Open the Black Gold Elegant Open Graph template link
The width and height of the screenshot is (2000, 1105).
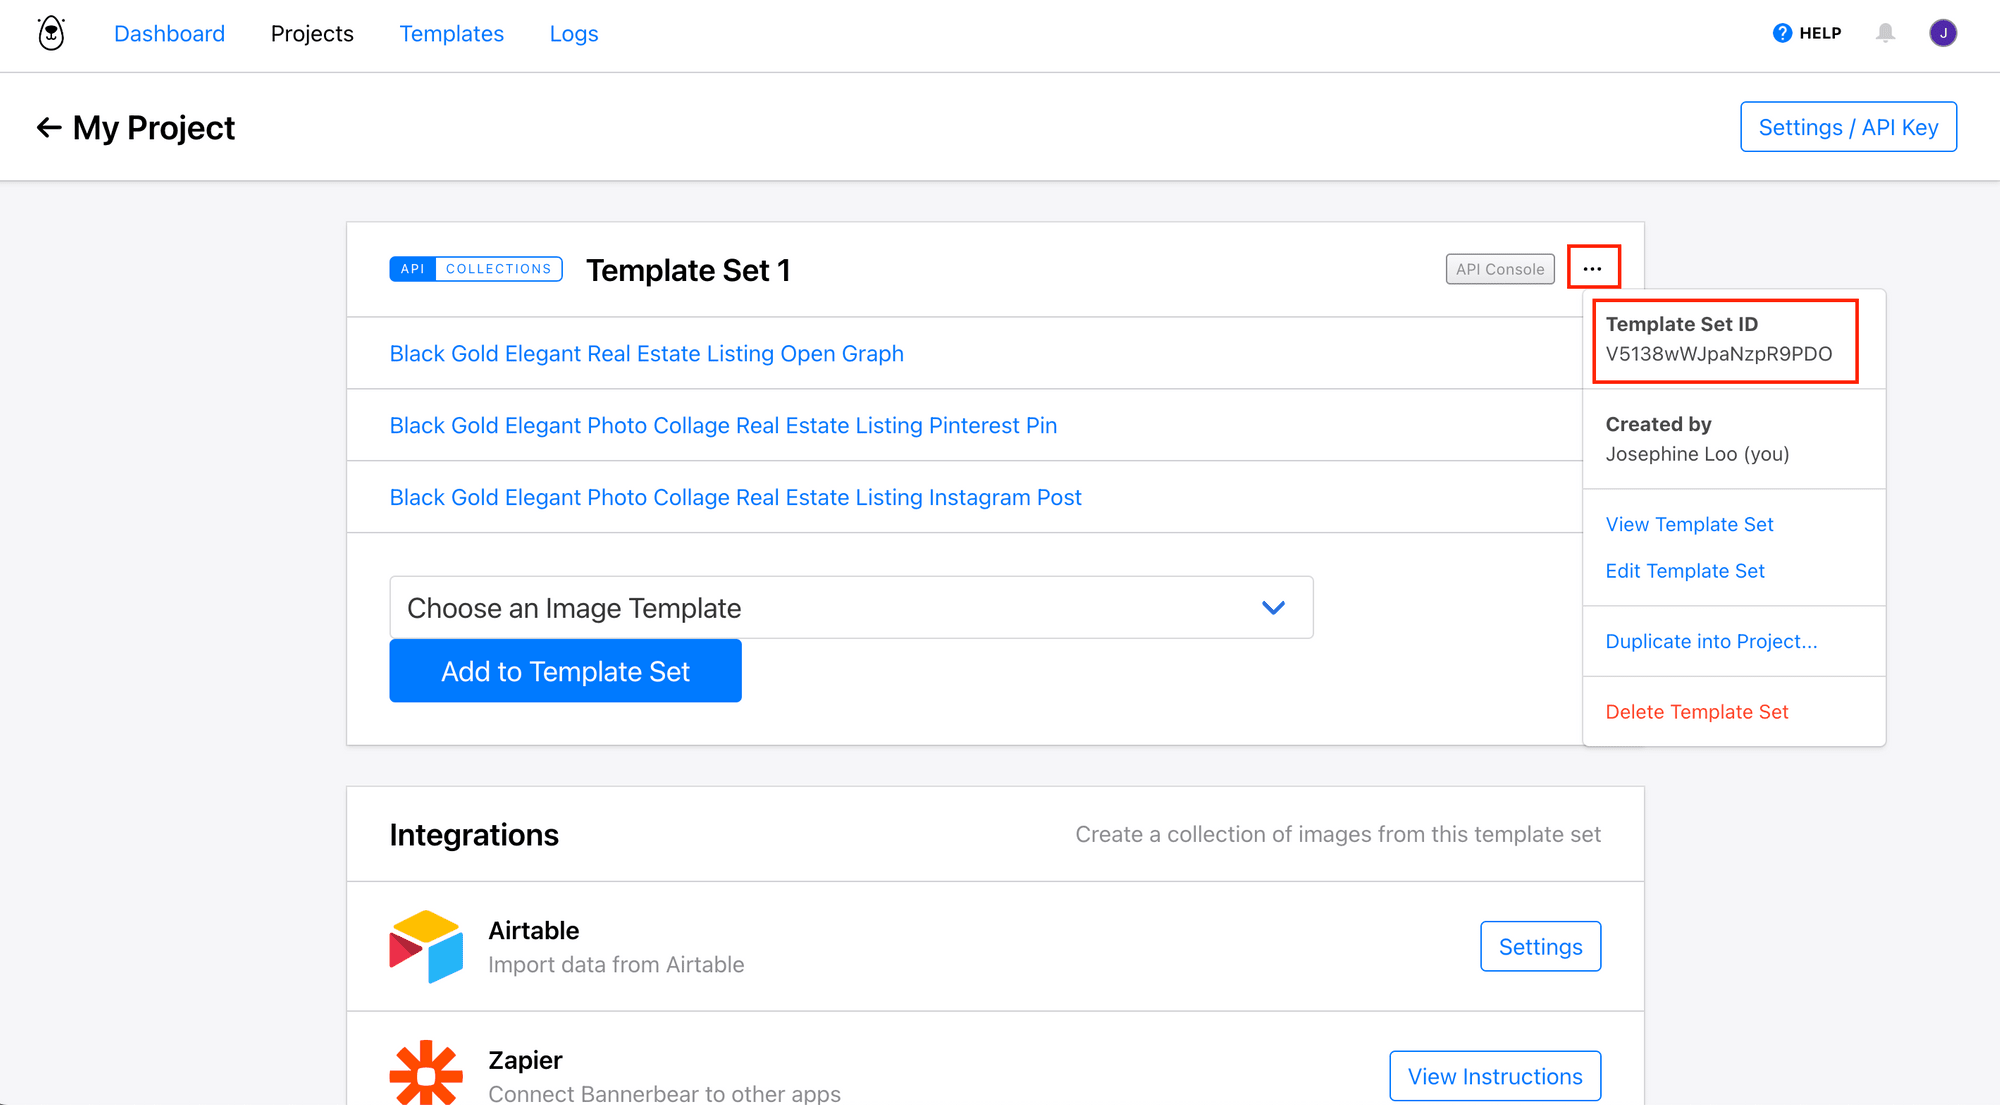pos(646,354)
